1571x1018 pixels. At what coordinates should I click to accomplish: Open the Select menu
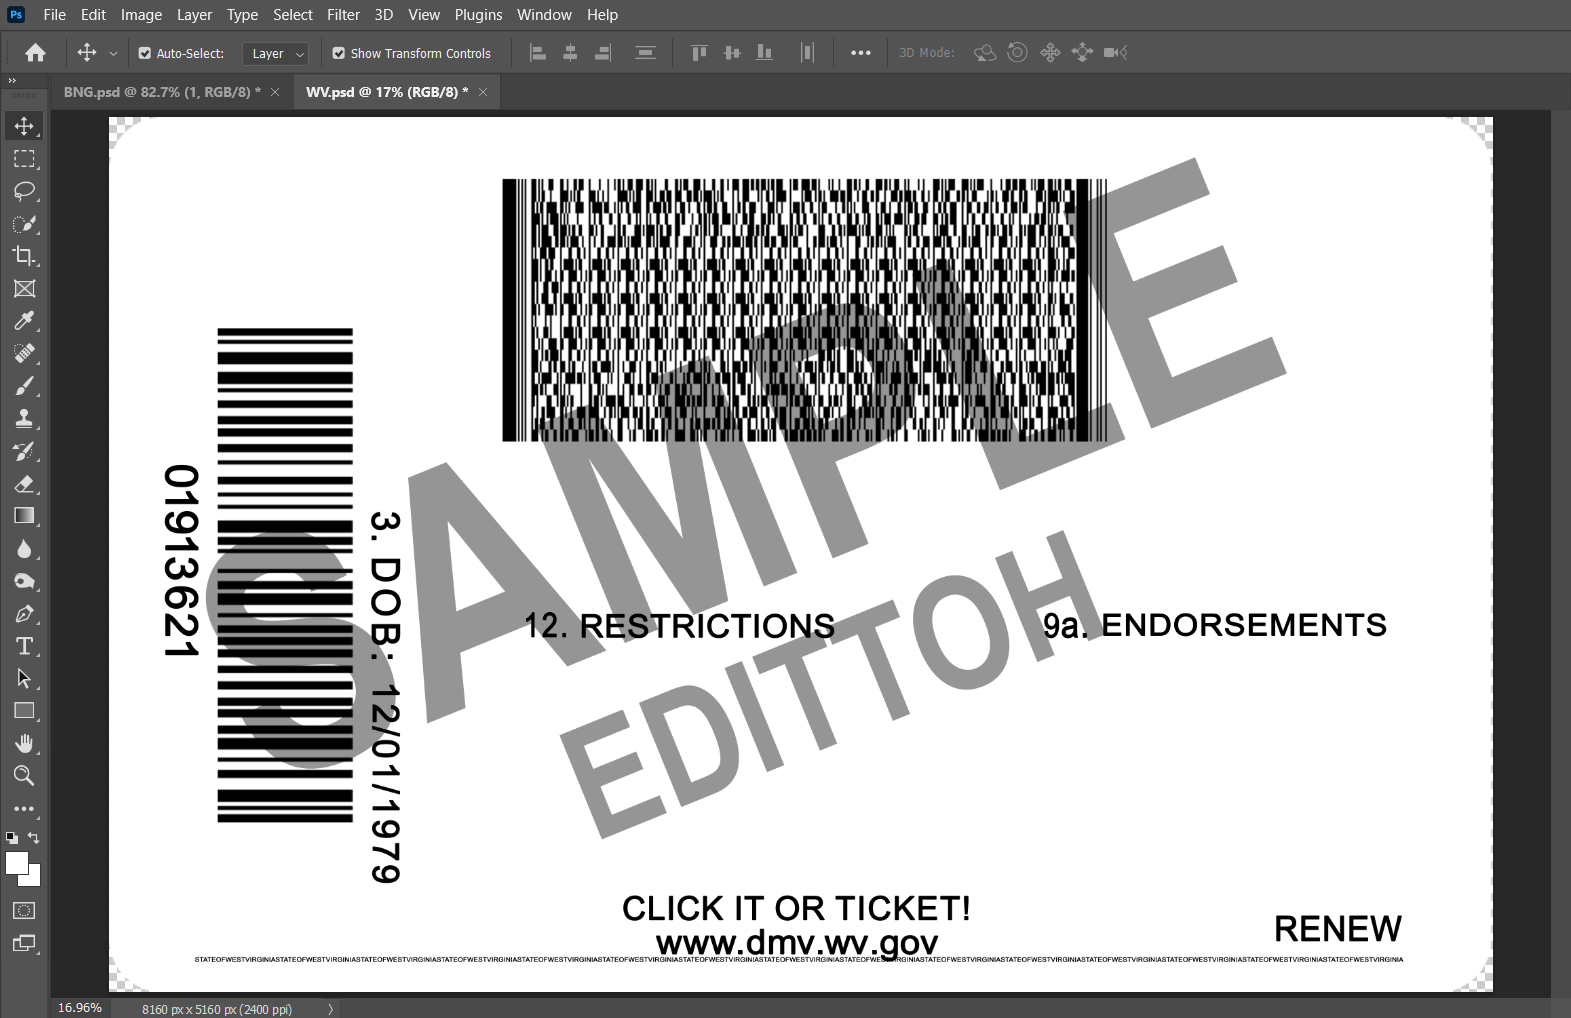[x=293, y=14]
